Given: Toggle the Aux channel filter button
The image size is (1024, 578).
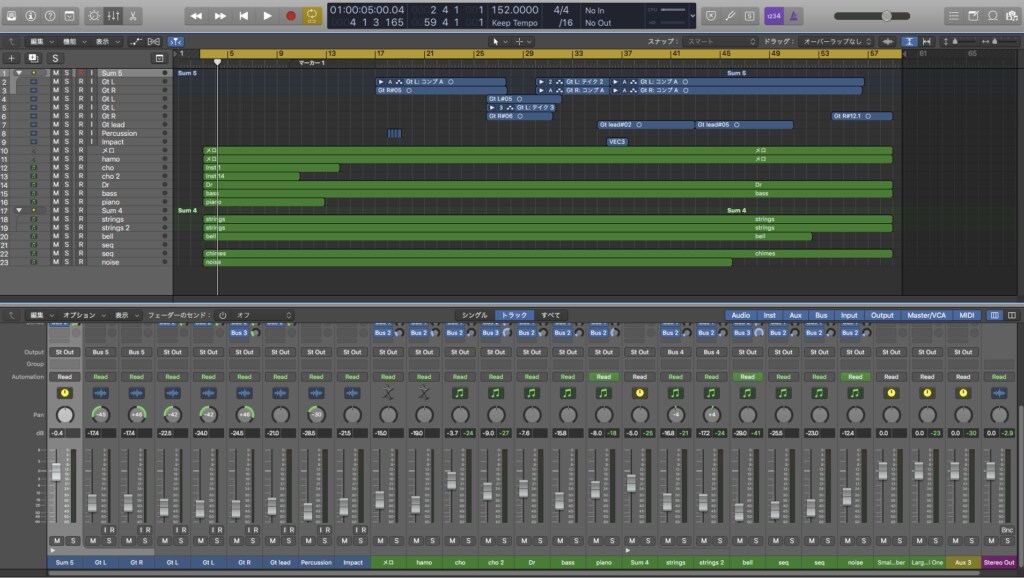Looking at the screenshot, I should (795, 315).
